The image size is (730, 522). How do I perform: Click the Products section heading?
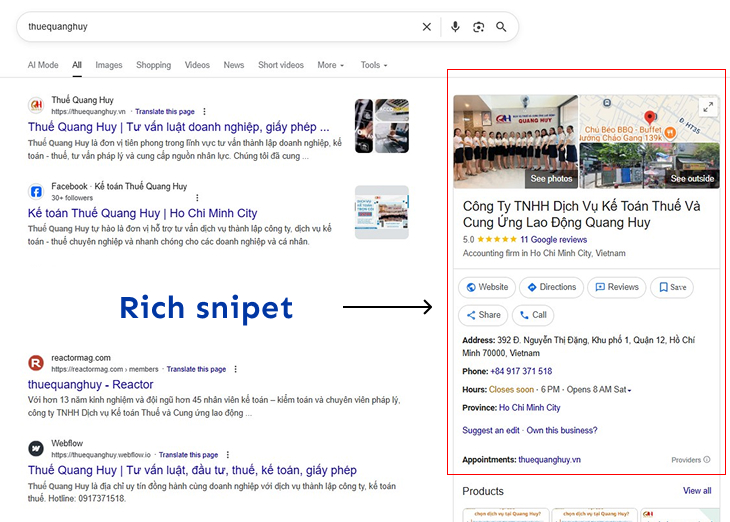point(483,491)
